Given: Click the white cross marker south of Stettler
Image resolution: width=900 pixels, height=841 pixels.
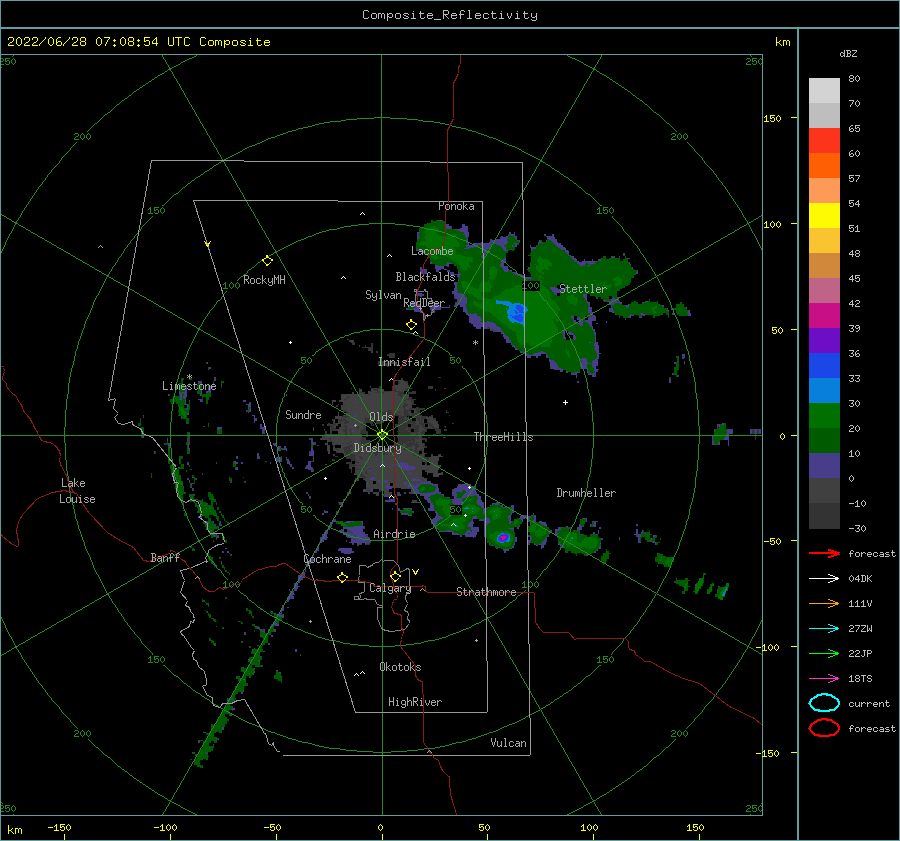Looking at the screenshot, I should pyautogui.click(x=565, y=402).
